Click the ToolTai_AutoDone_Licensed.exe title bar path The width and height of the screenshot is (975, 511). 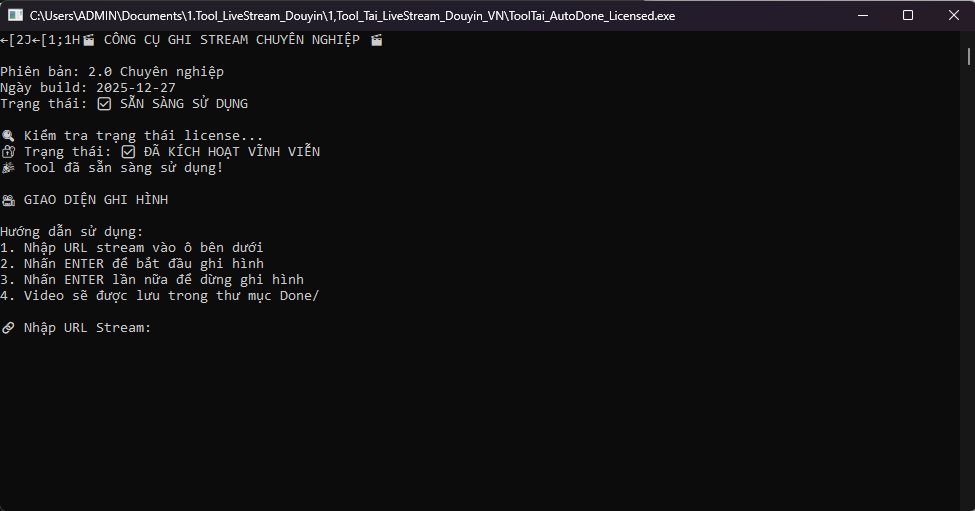coord(352,15)
